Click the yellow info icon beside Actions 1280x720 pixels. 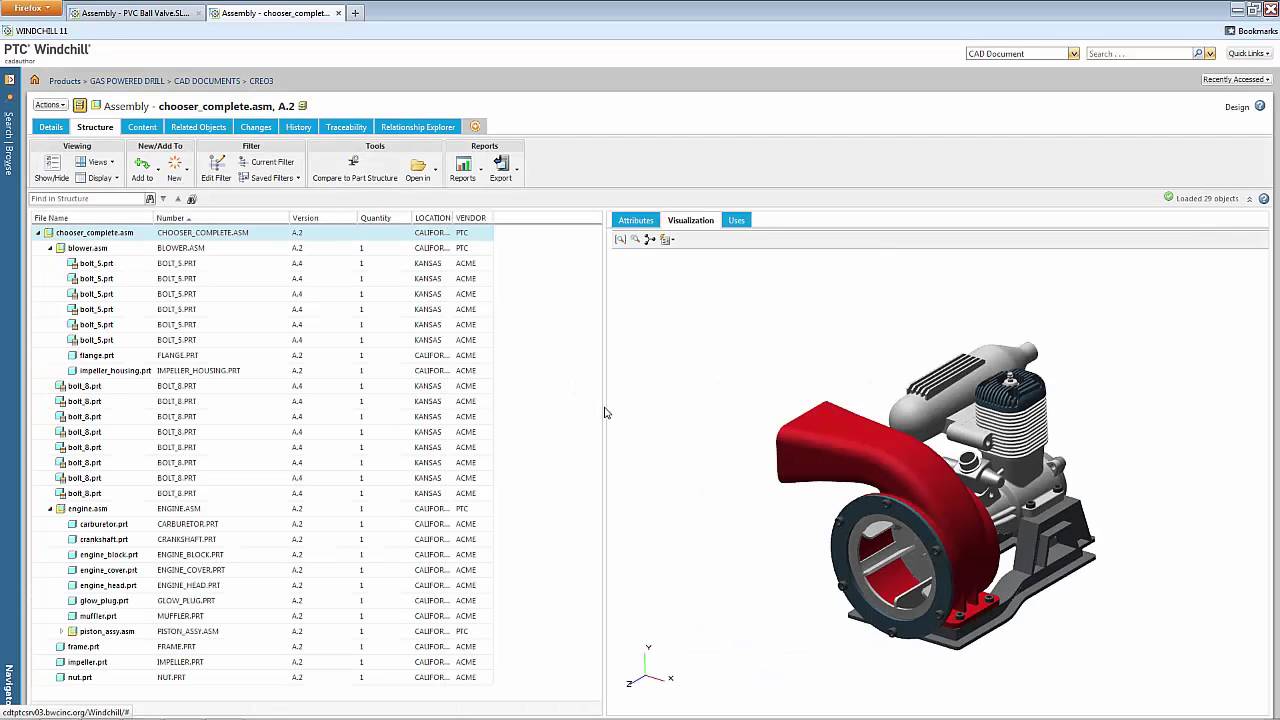[x=80, y=105]
